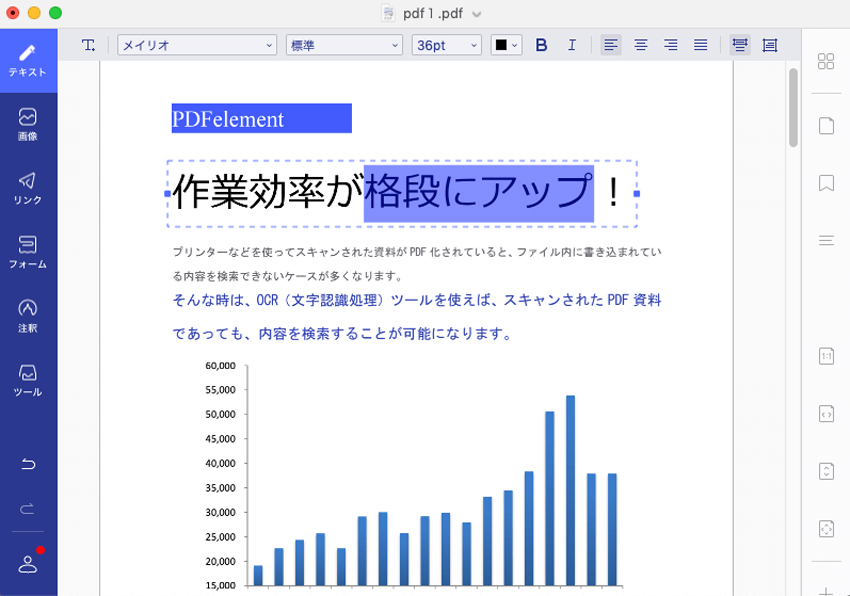This screenshot has width=850, height=596.
Task: Open the black text color picker
Action: 506,45
